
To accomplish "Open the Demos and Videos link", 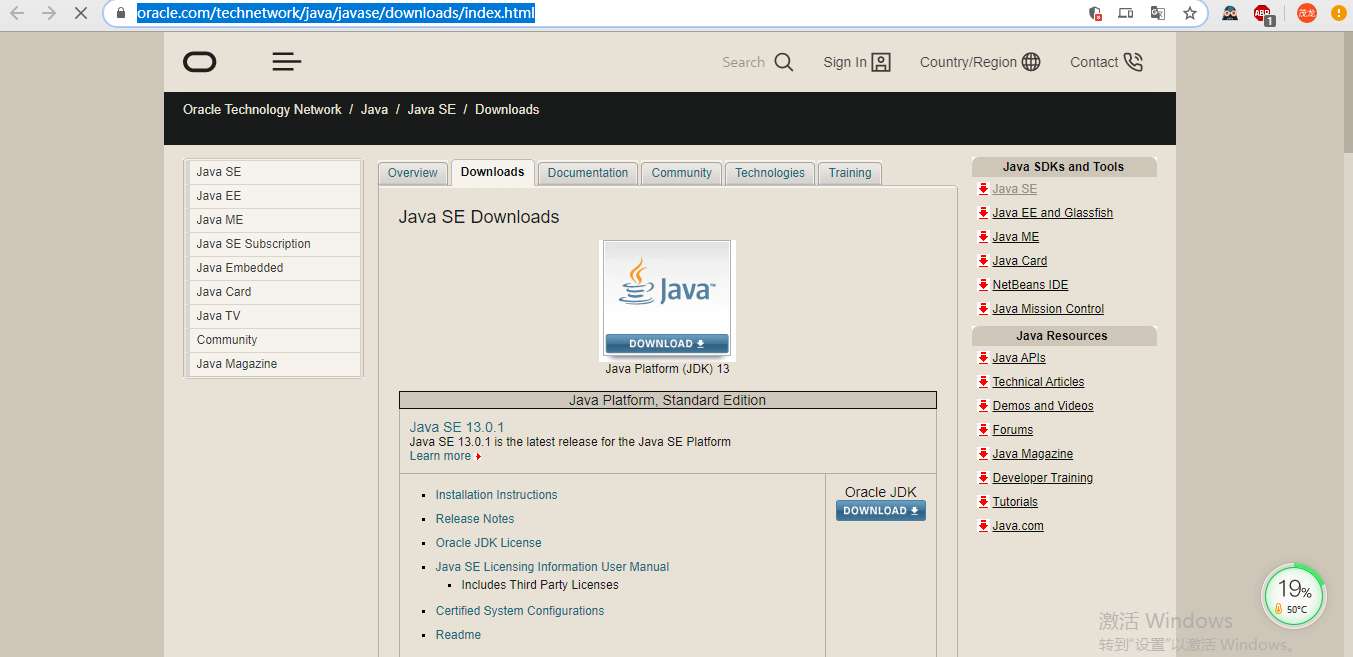I will (1043, 406).
